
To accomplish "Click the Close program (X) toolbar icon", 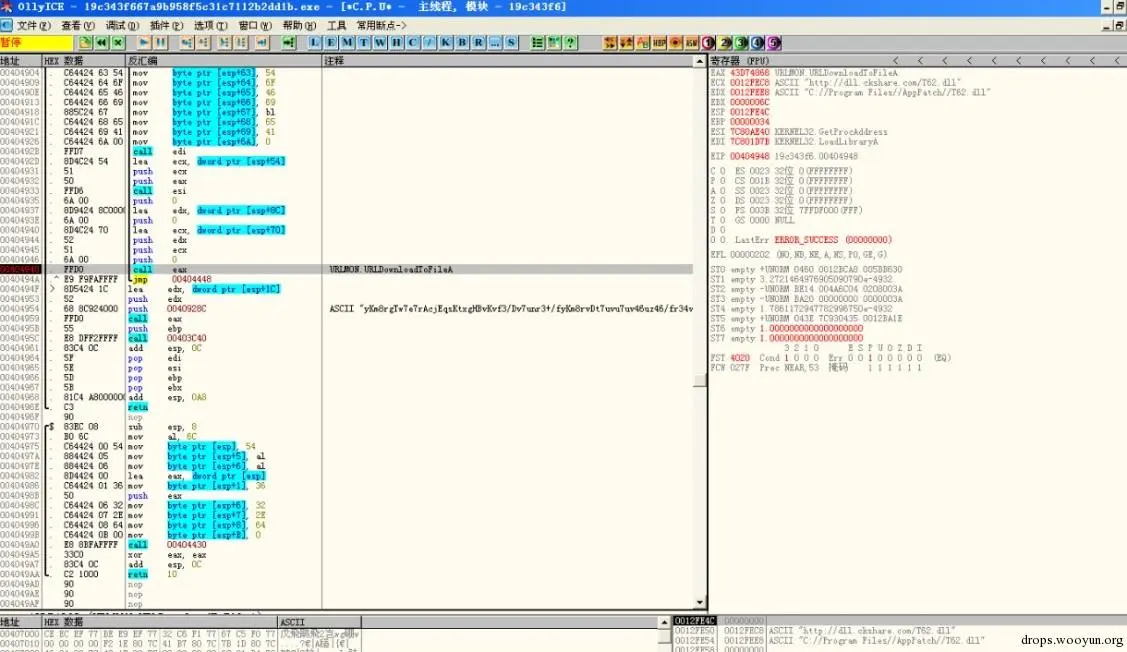I will (x=118, y=42).
